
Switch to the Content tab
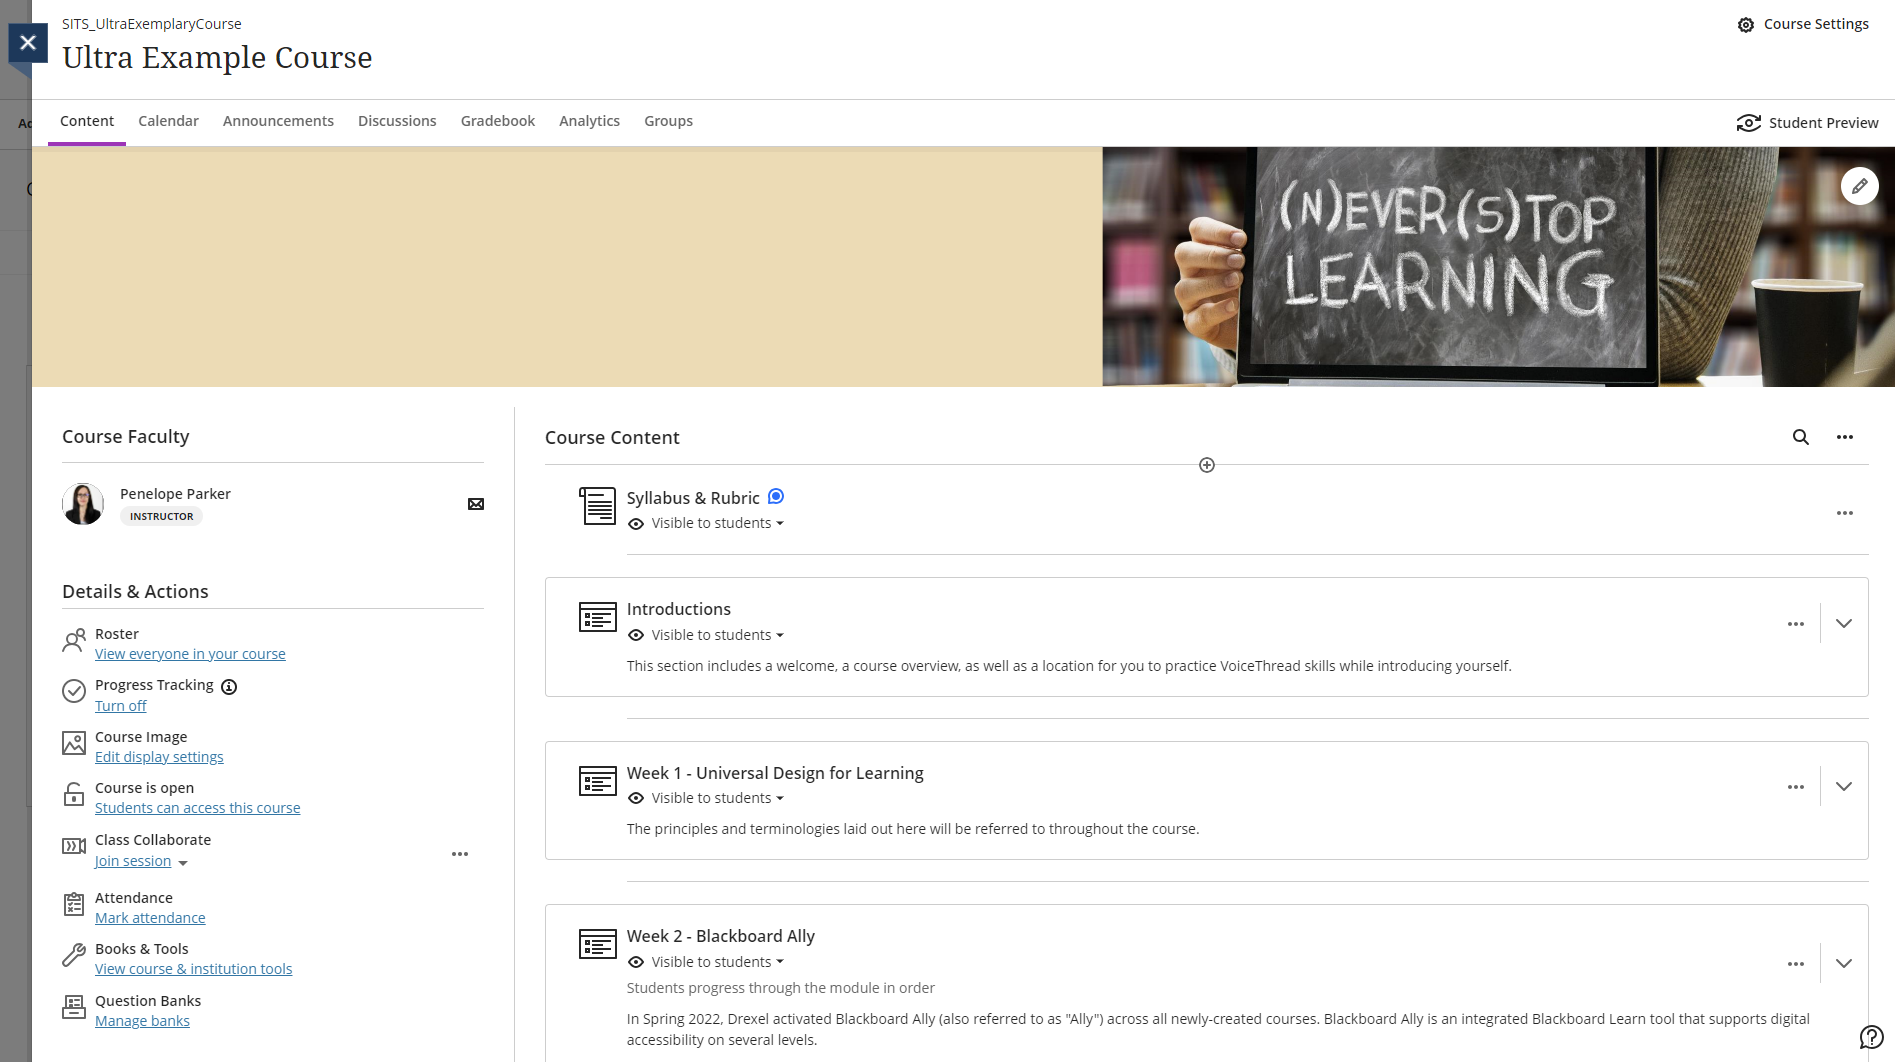coord(87,121)
